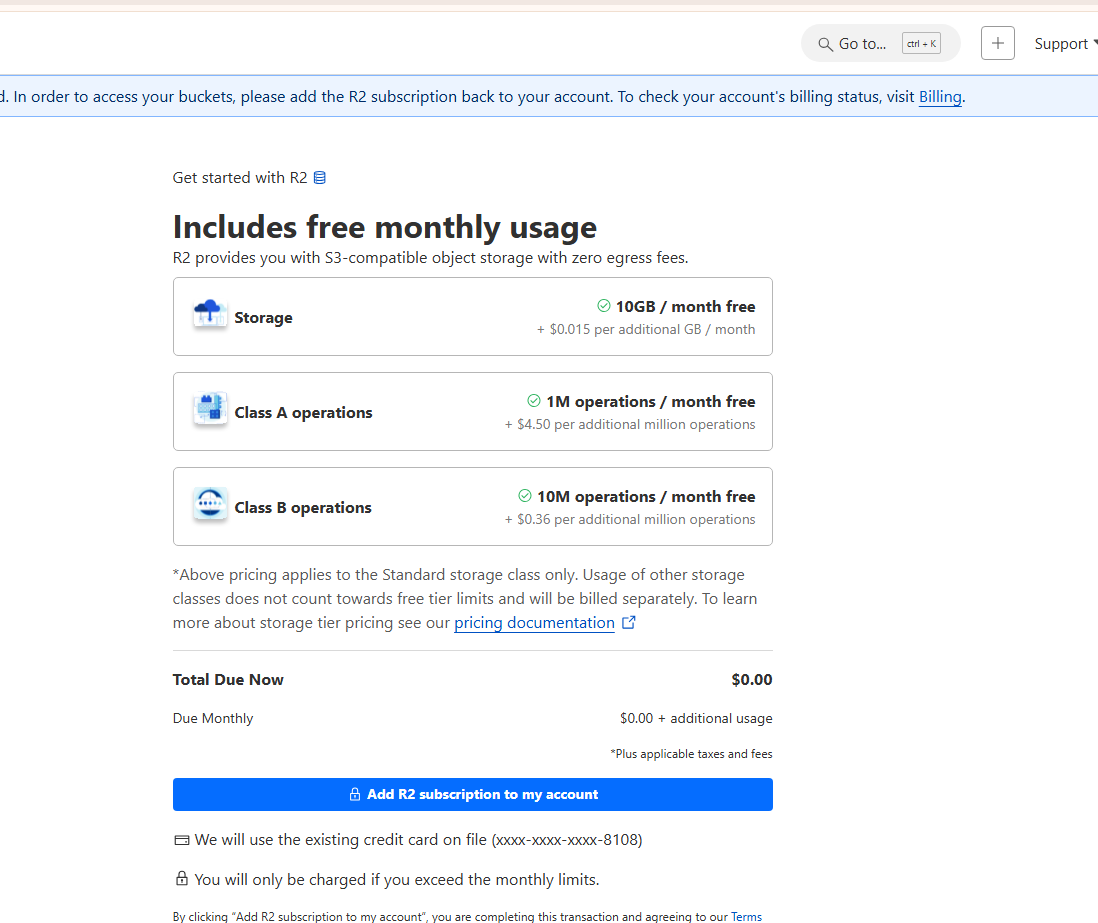Click the credit card icon near card number

(181, 839)
